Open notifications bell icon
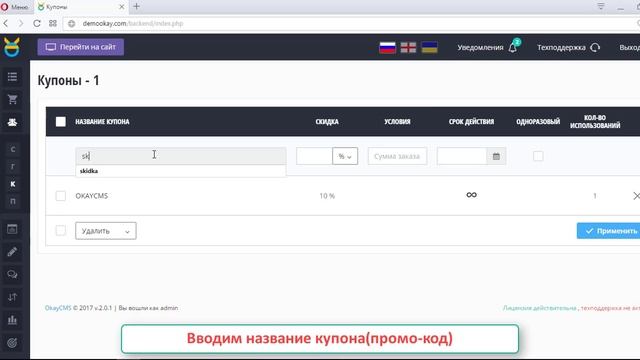The height and width of the screenshot is (360, 640). [x=513, y=48]
